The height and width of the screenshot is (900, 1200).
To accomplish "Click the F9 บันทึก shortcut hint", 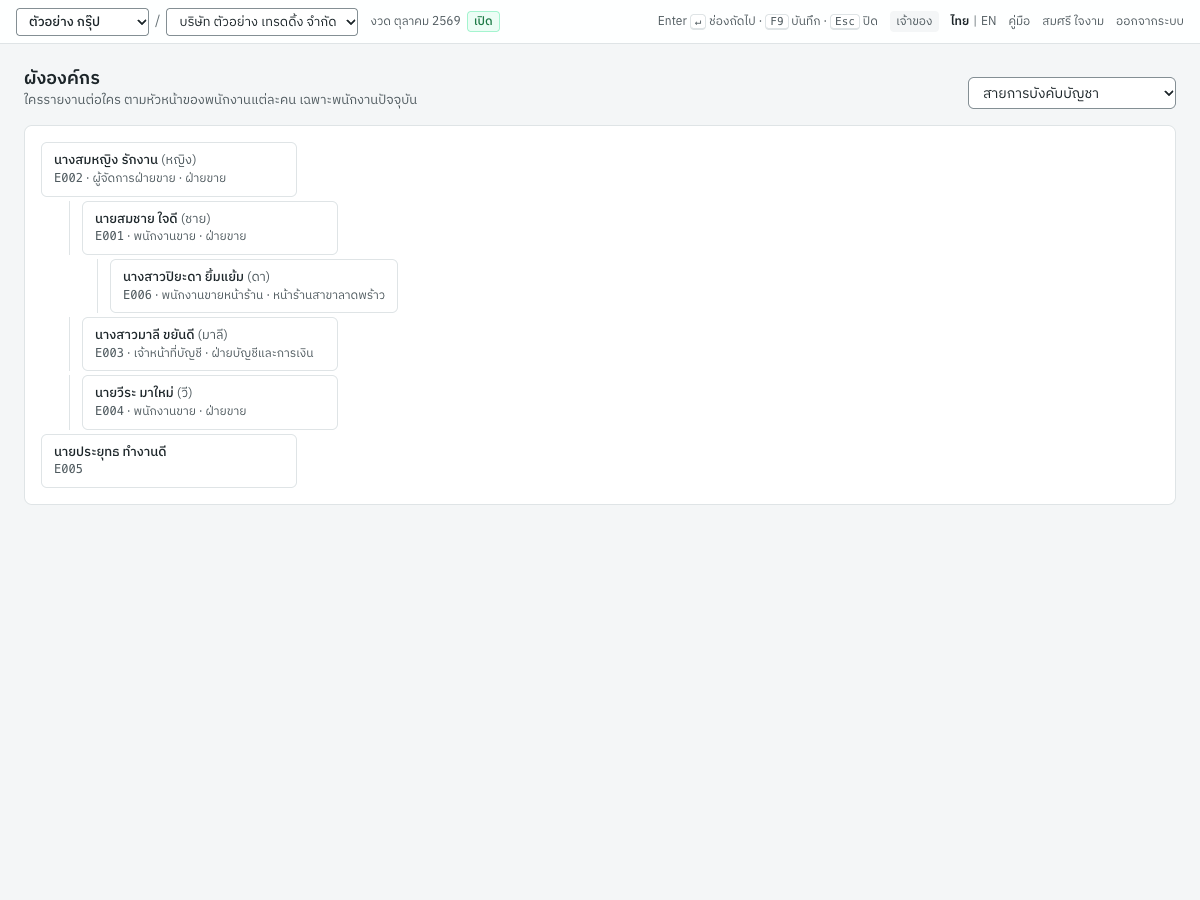I will (793, 21).
